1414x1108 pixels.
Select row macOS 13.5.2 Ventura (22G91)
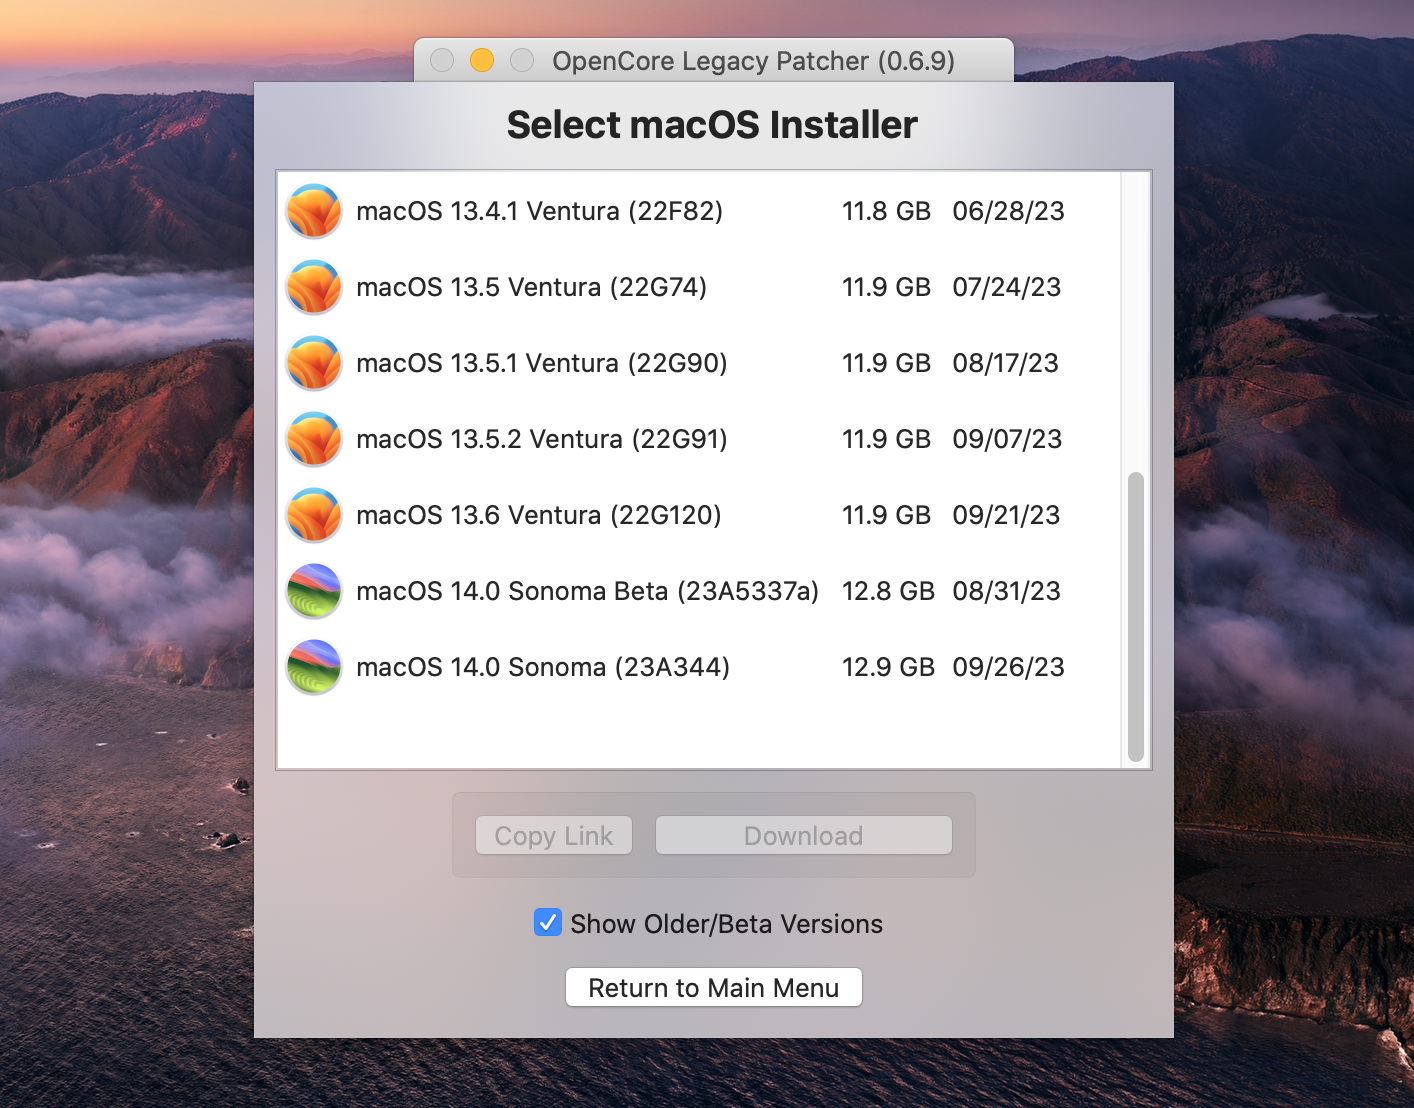point(699,439)
